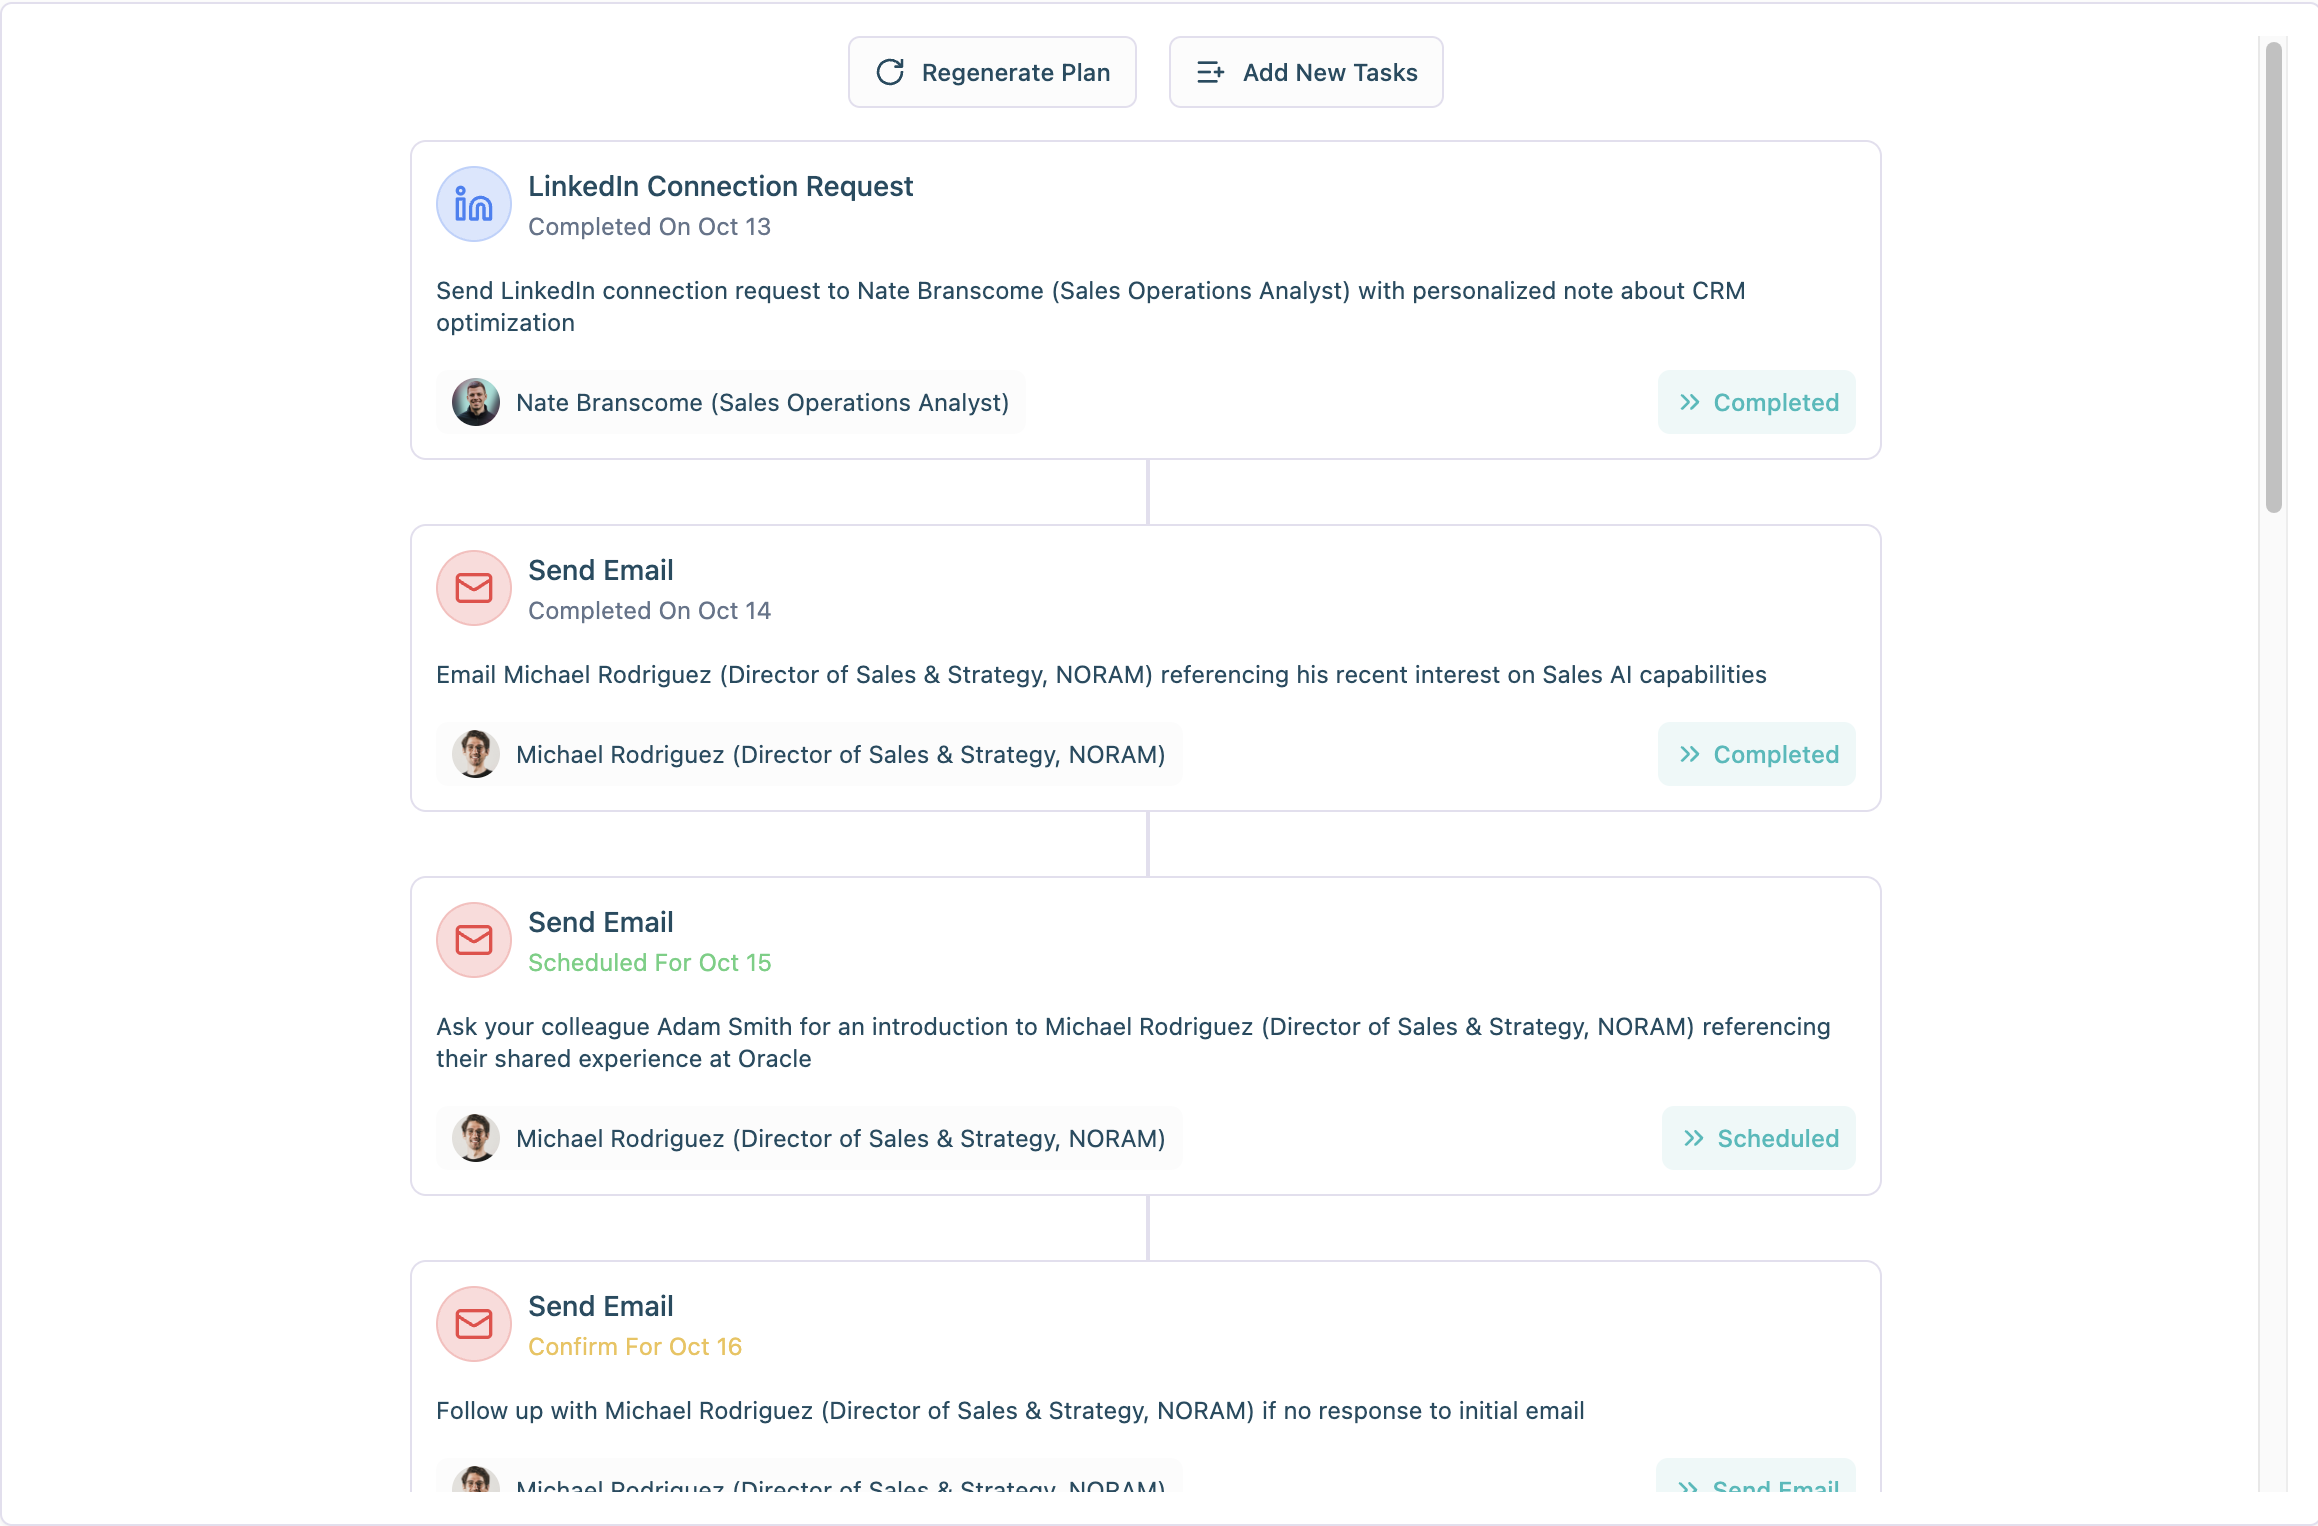Click Michael Rodriguez's avatar in the Oct 15 task
This screenshot has width=2318, height=1526.
click(x=476, y=1138)
